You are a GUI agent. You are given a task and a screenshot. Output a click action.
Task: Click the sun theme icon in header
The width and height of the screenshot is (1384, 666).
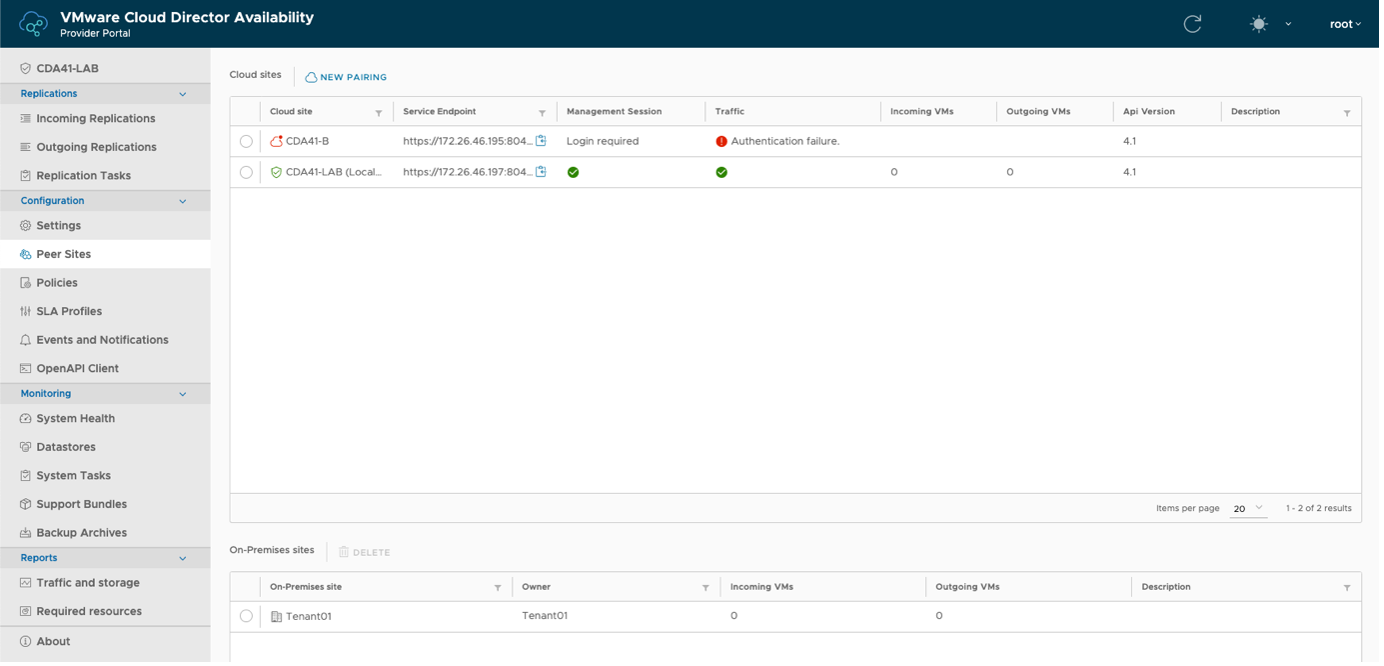[1259, 24]
